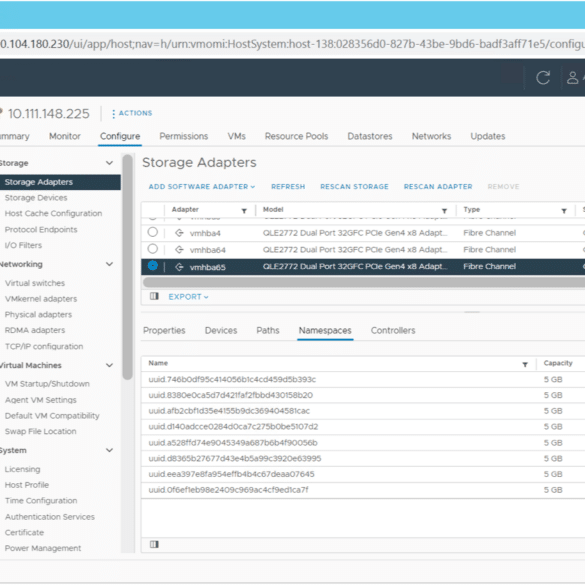
Task: Open Physical adapters in sidebar
Action: [38, 315]
